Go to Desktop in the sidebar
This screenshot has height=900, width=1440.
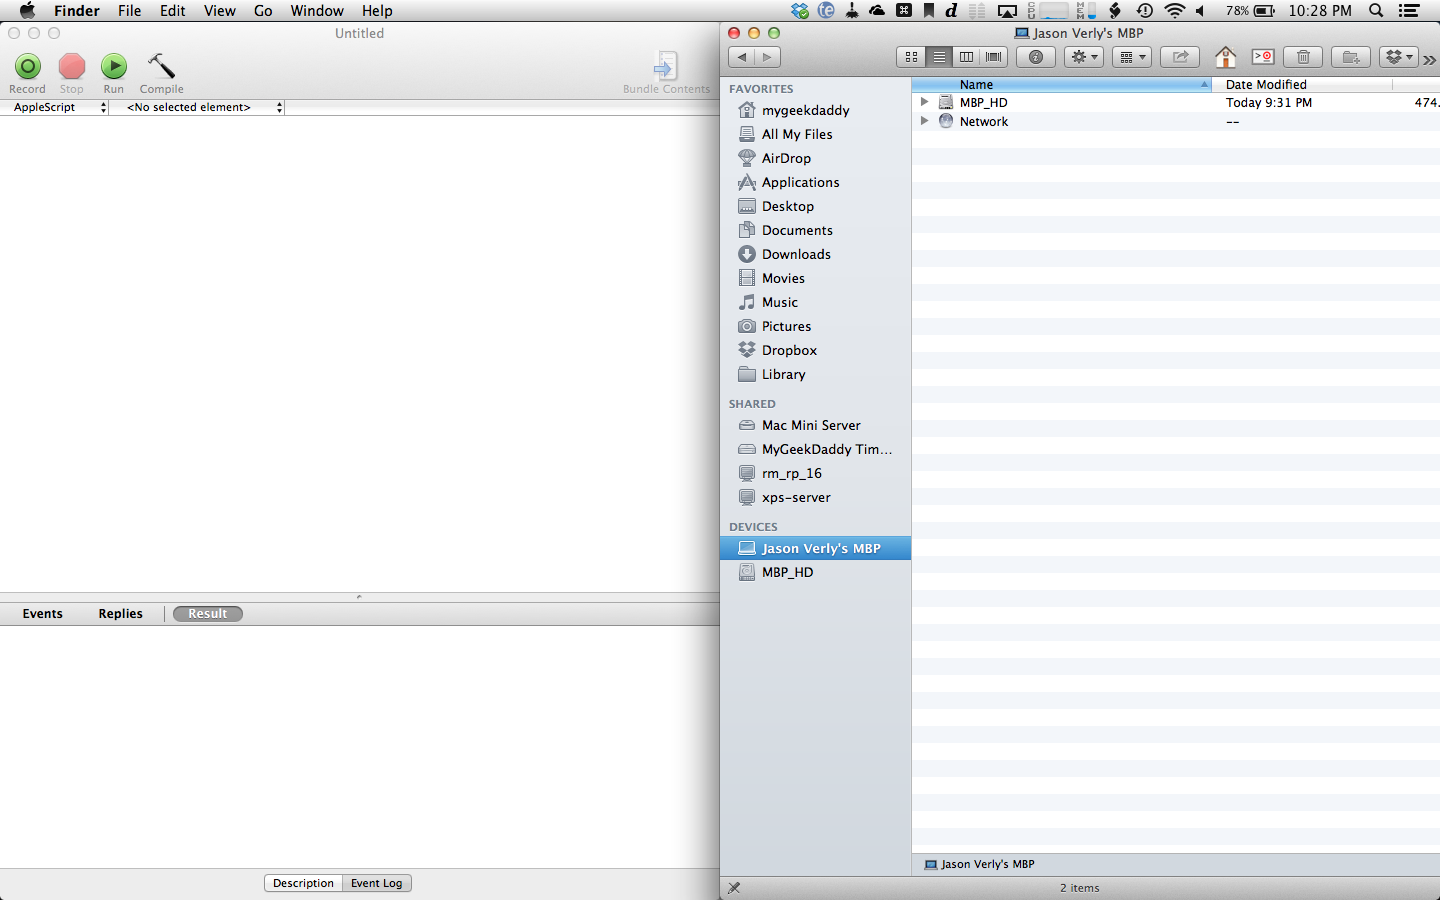click(815, 206)
